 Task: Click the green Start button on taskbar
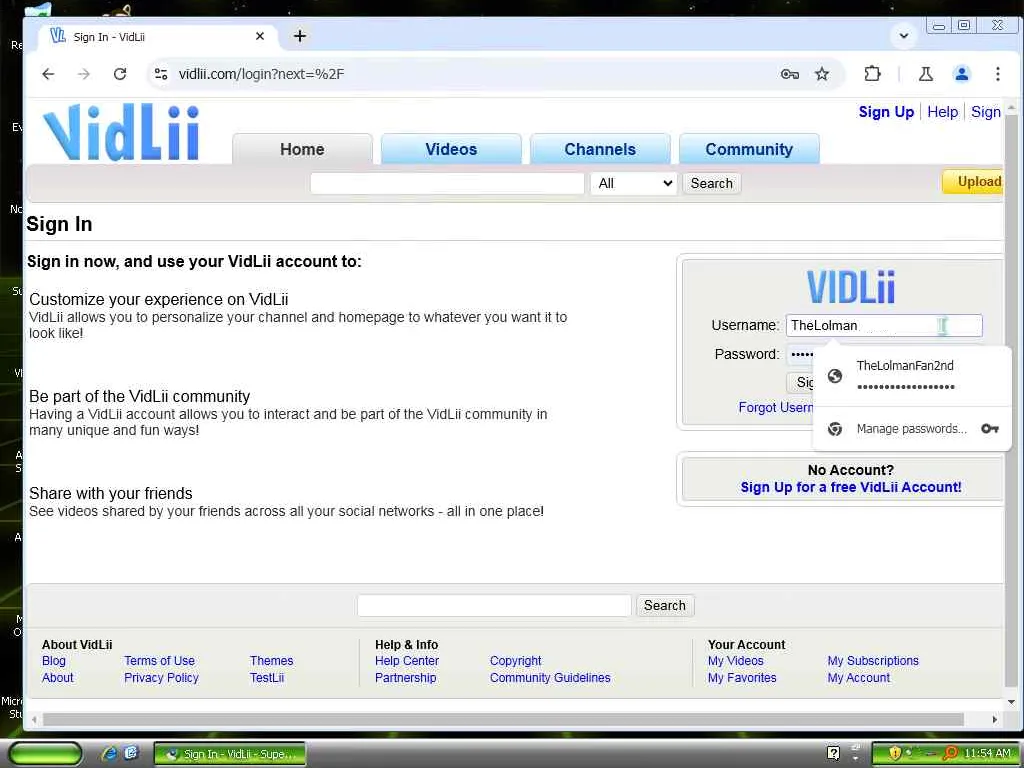pos(45,754)
